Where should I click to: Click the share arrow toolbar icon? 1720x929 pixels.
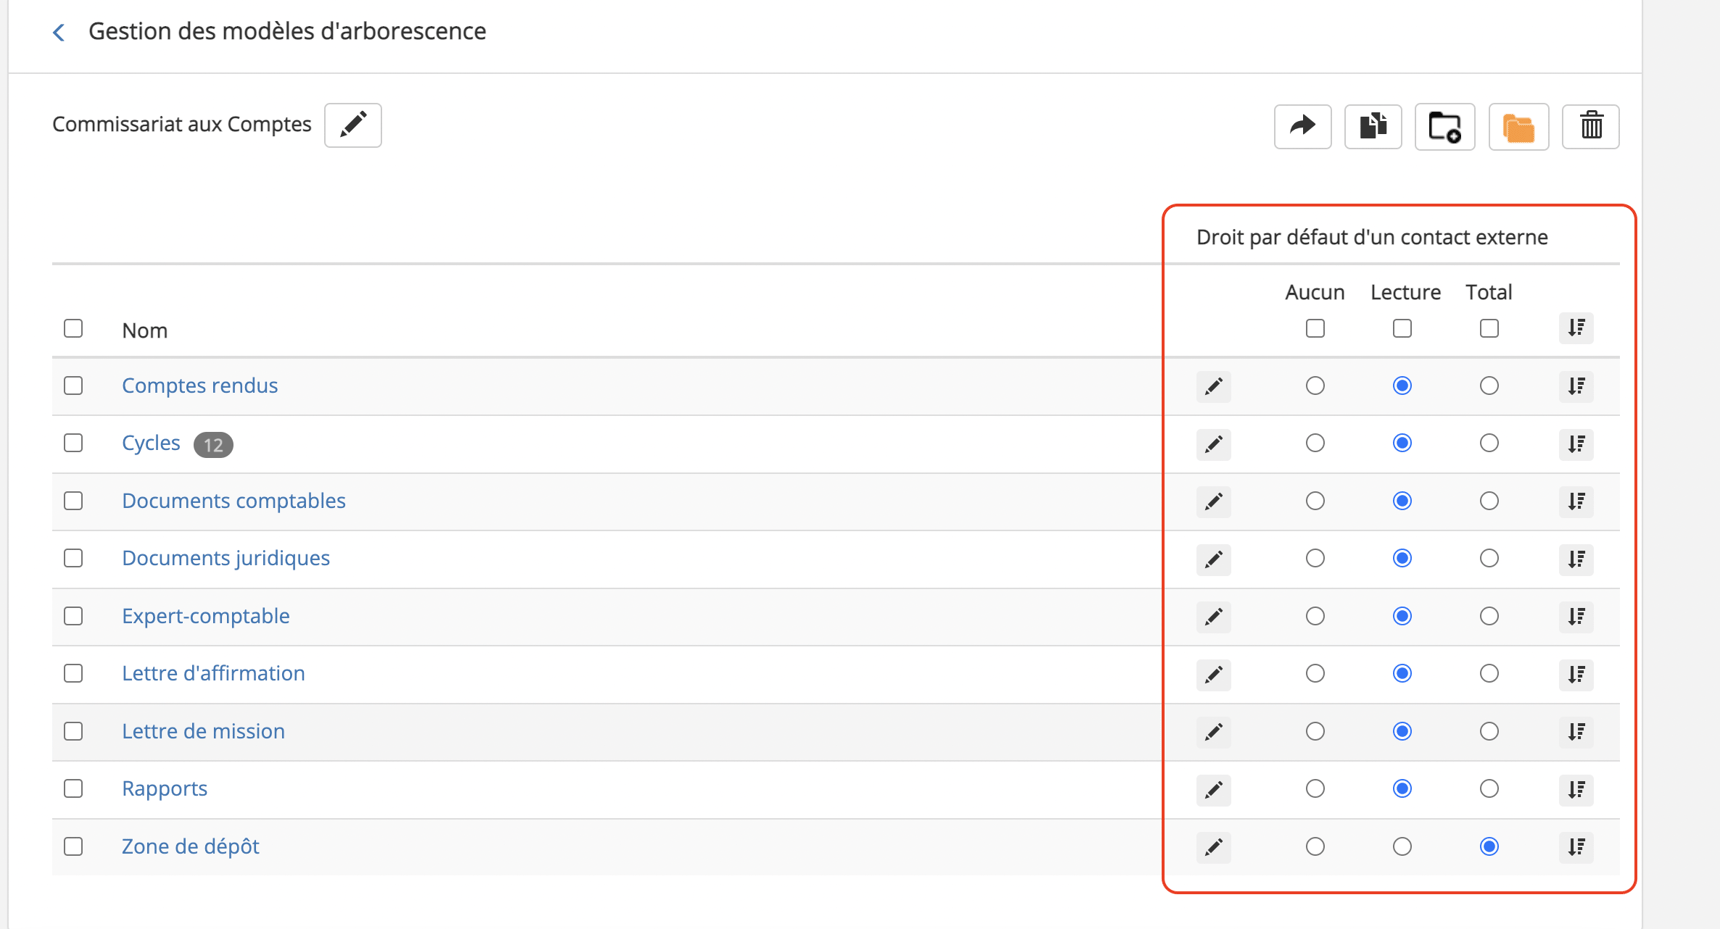tap(1302, 126)
